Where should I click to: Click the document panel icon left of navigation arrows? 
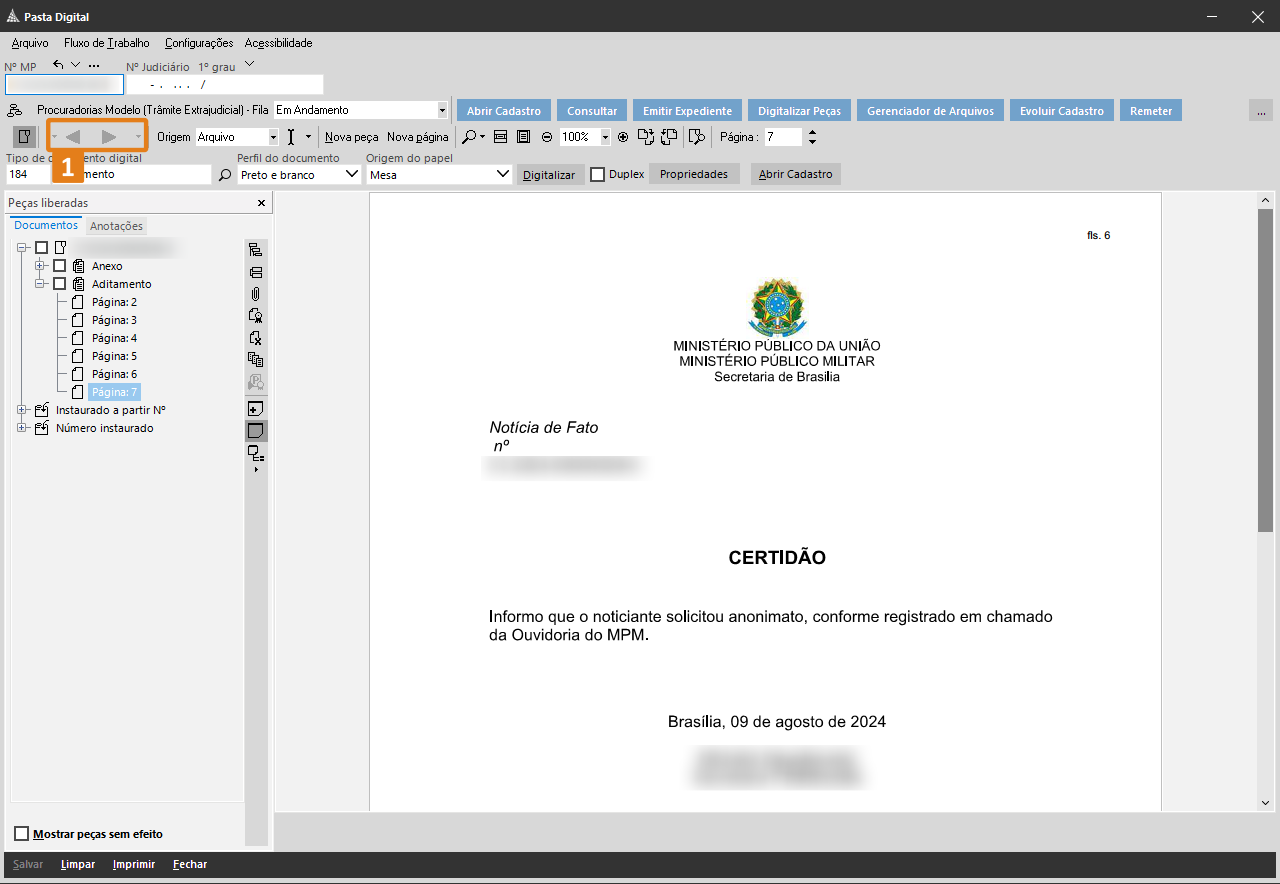25,136
